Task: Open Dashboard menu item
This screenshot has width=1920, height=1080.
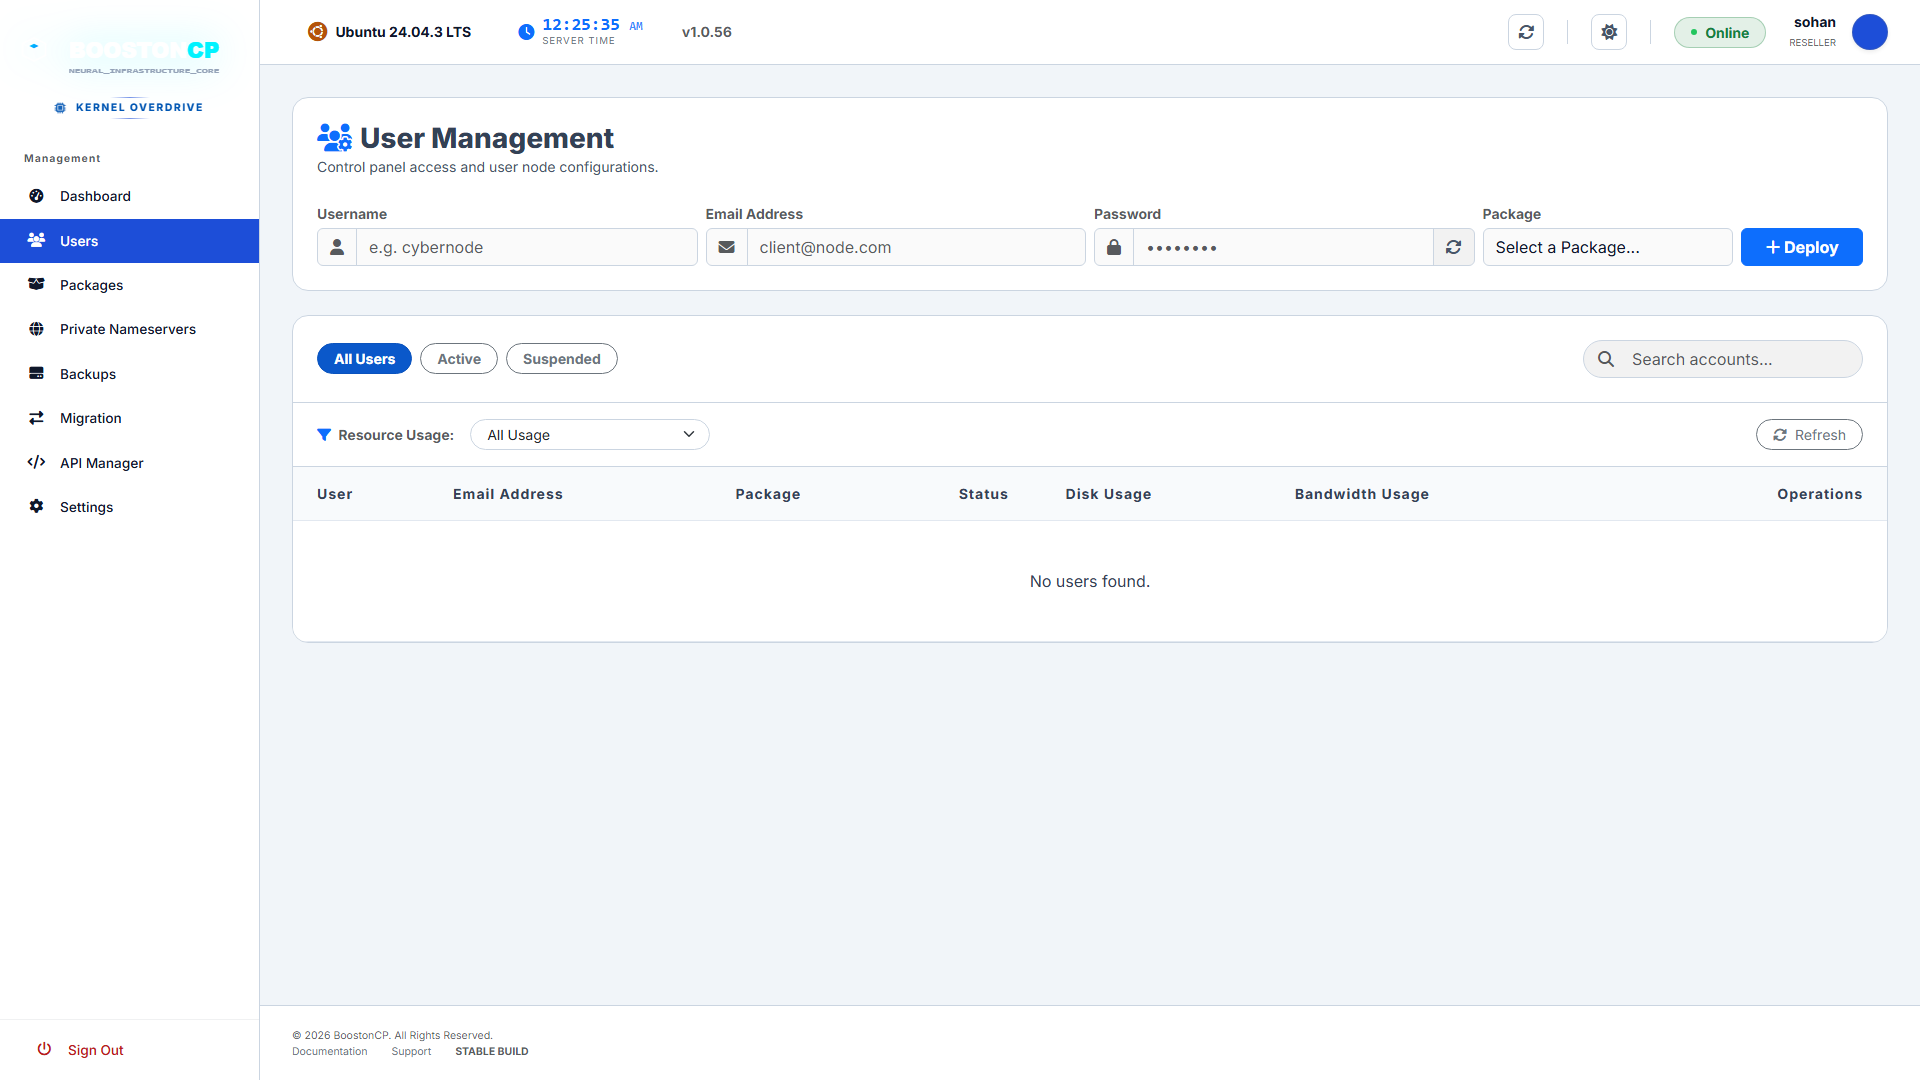Action: coord(130,196)
